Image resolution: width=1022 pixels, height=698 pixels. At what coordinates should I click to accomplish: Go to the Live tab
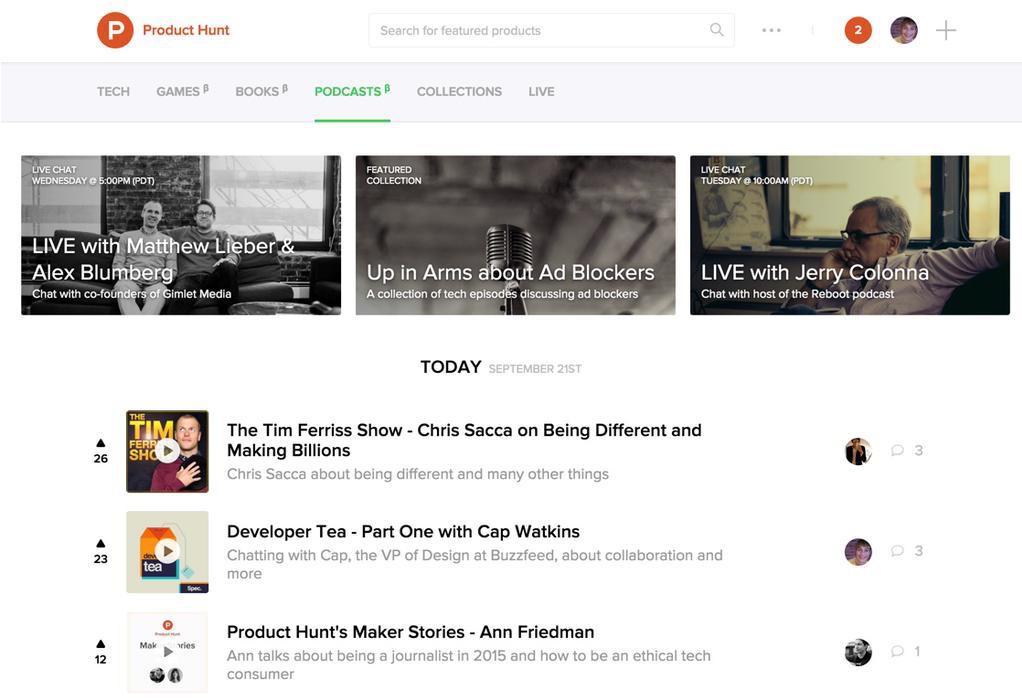pos(541,91)
